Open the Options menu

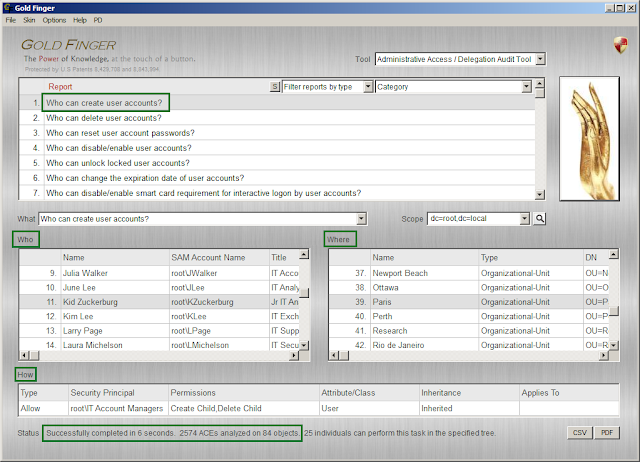coord(54,20)
